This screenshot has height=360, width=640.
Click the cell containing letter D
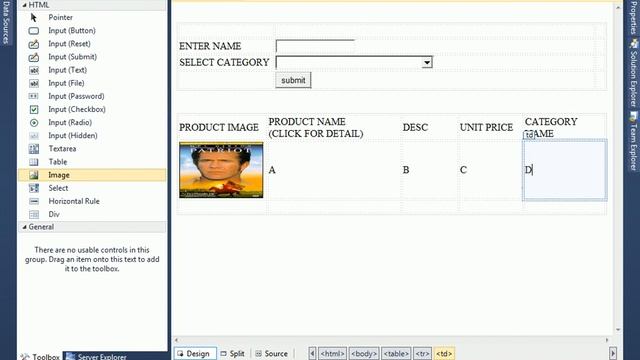click(565, 170)
